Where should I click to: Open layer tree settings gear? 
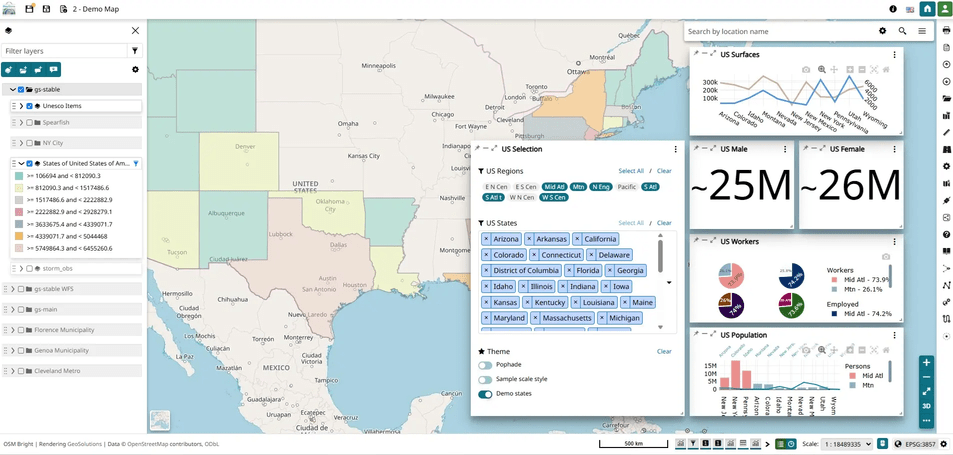click(x=135, y=69)
